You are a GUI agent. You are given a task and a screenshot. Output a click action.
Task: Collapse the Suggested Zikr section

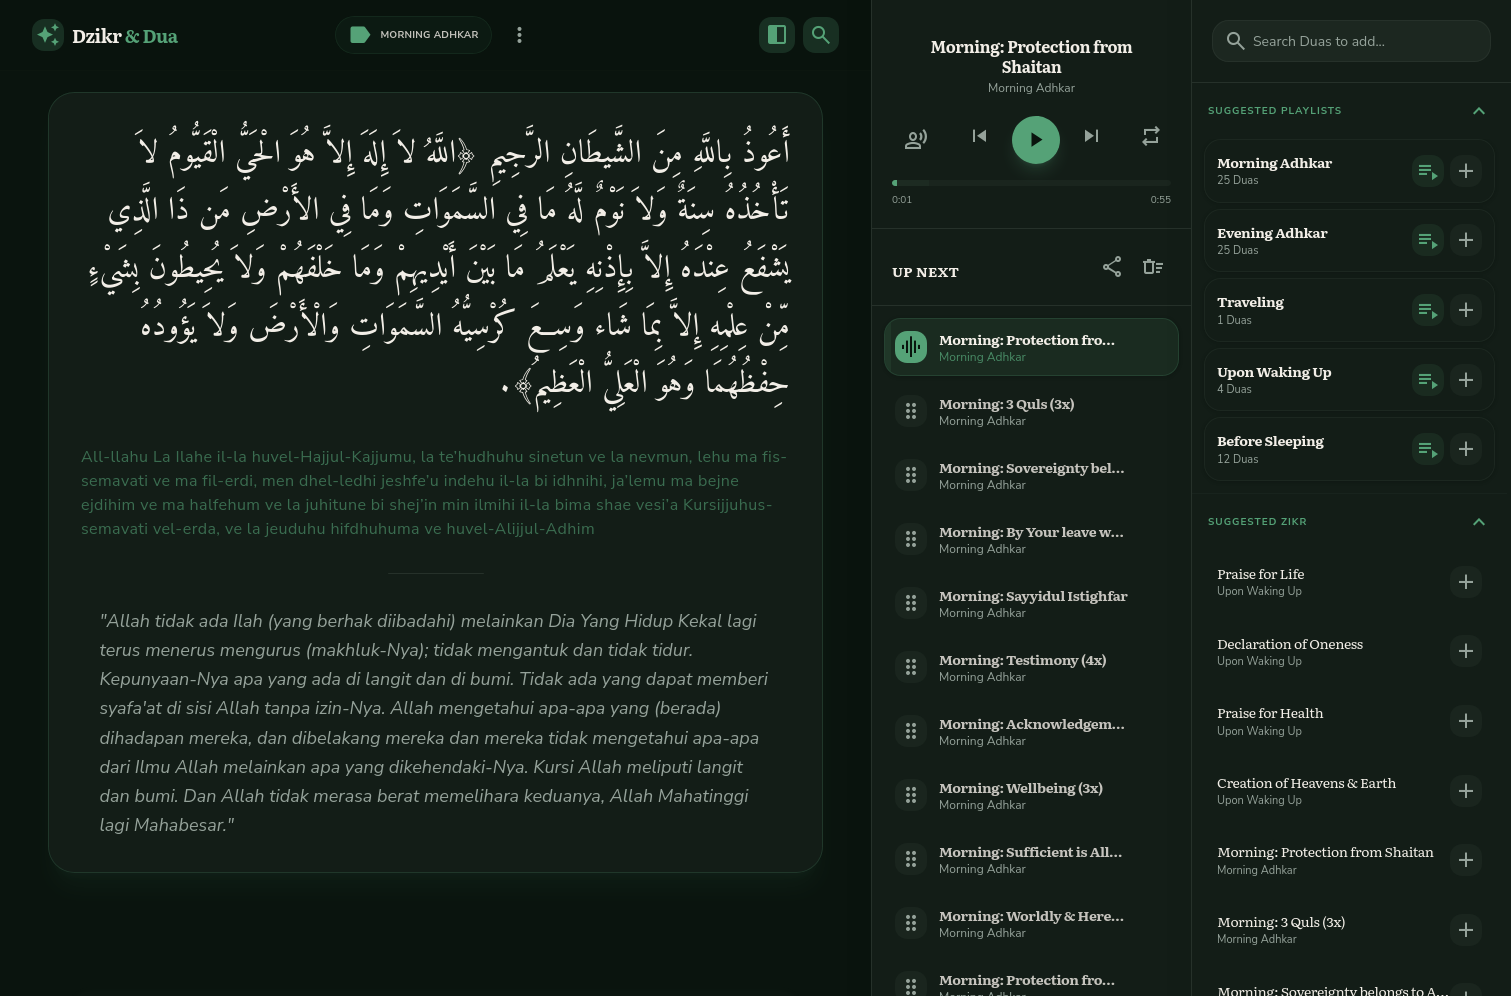click(1479, 522)
